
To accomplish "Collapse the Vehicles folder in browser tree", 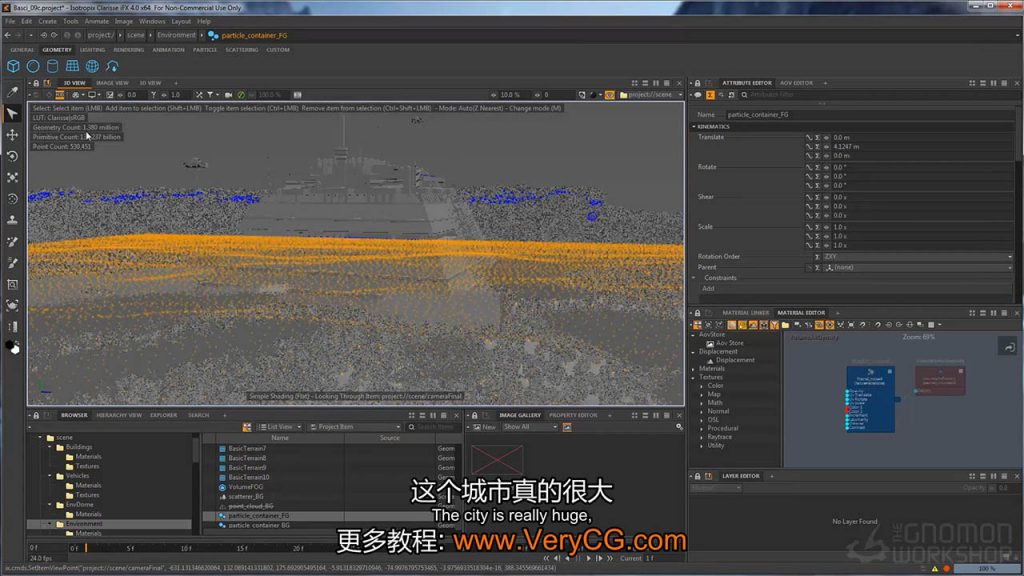I will 50,476.
